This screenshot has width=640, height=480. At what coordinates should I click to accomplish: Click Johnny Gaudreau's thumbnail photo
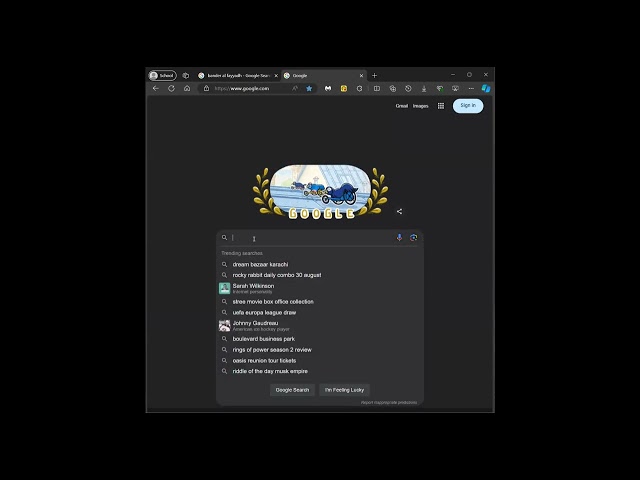pyautogui.click(x=224, y=326)
